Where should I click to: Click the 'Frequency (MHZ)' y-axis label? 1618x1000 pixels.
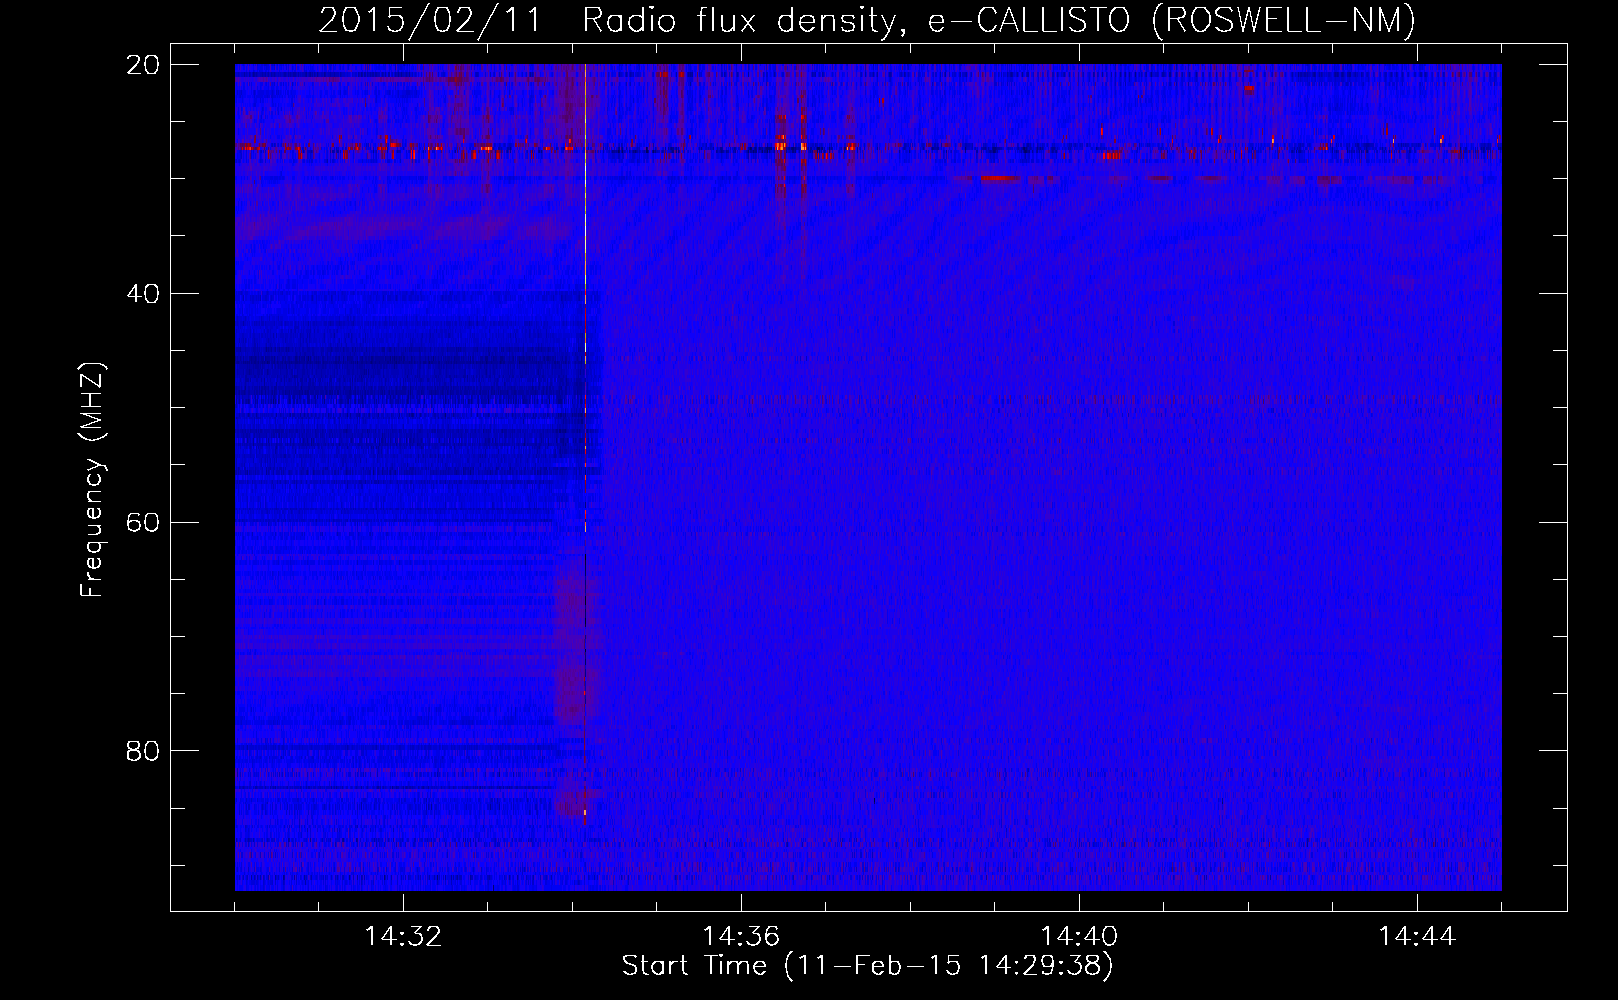(x=93, y=480)
